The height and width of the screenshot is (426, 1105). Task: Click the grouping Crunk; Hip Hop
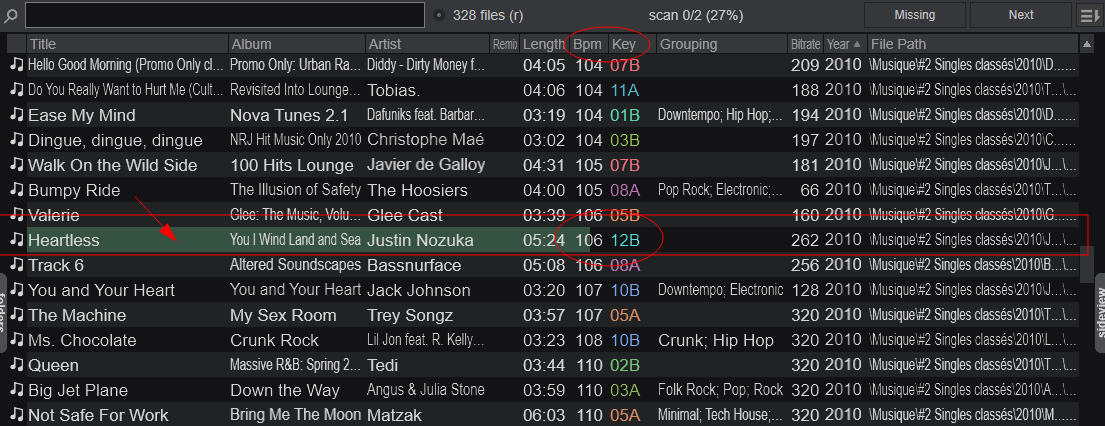[x=716, y=341]
